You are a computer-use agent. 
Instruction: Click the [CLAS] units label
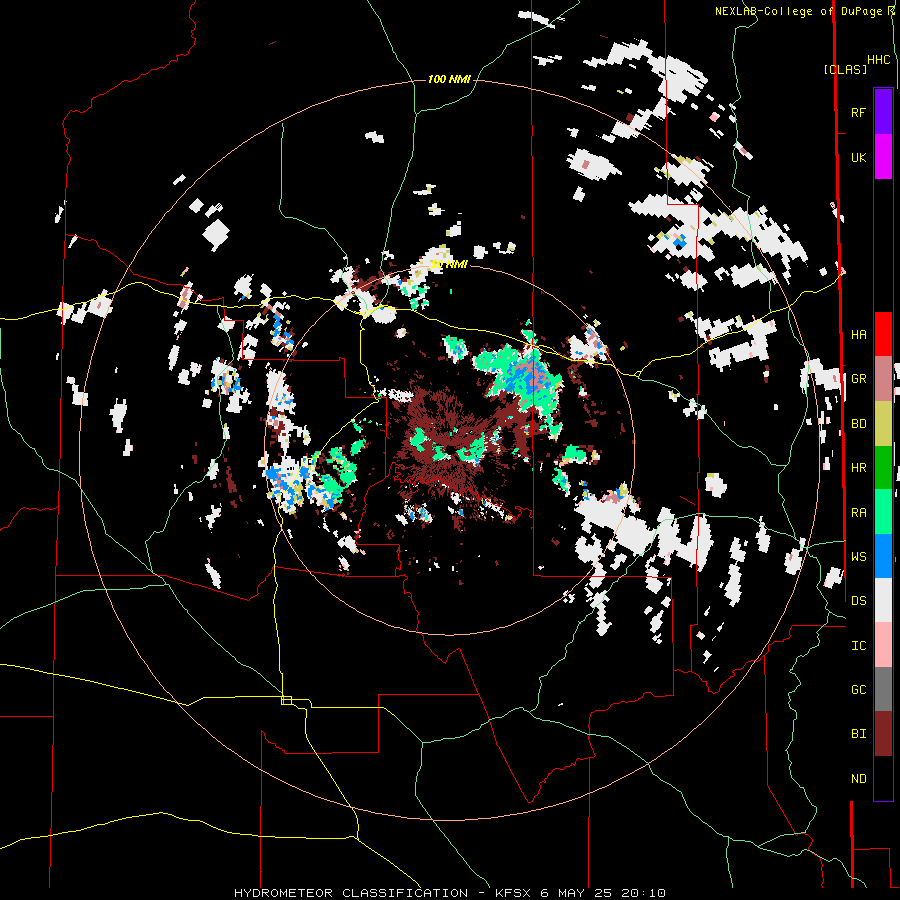[x=845, y=69]
